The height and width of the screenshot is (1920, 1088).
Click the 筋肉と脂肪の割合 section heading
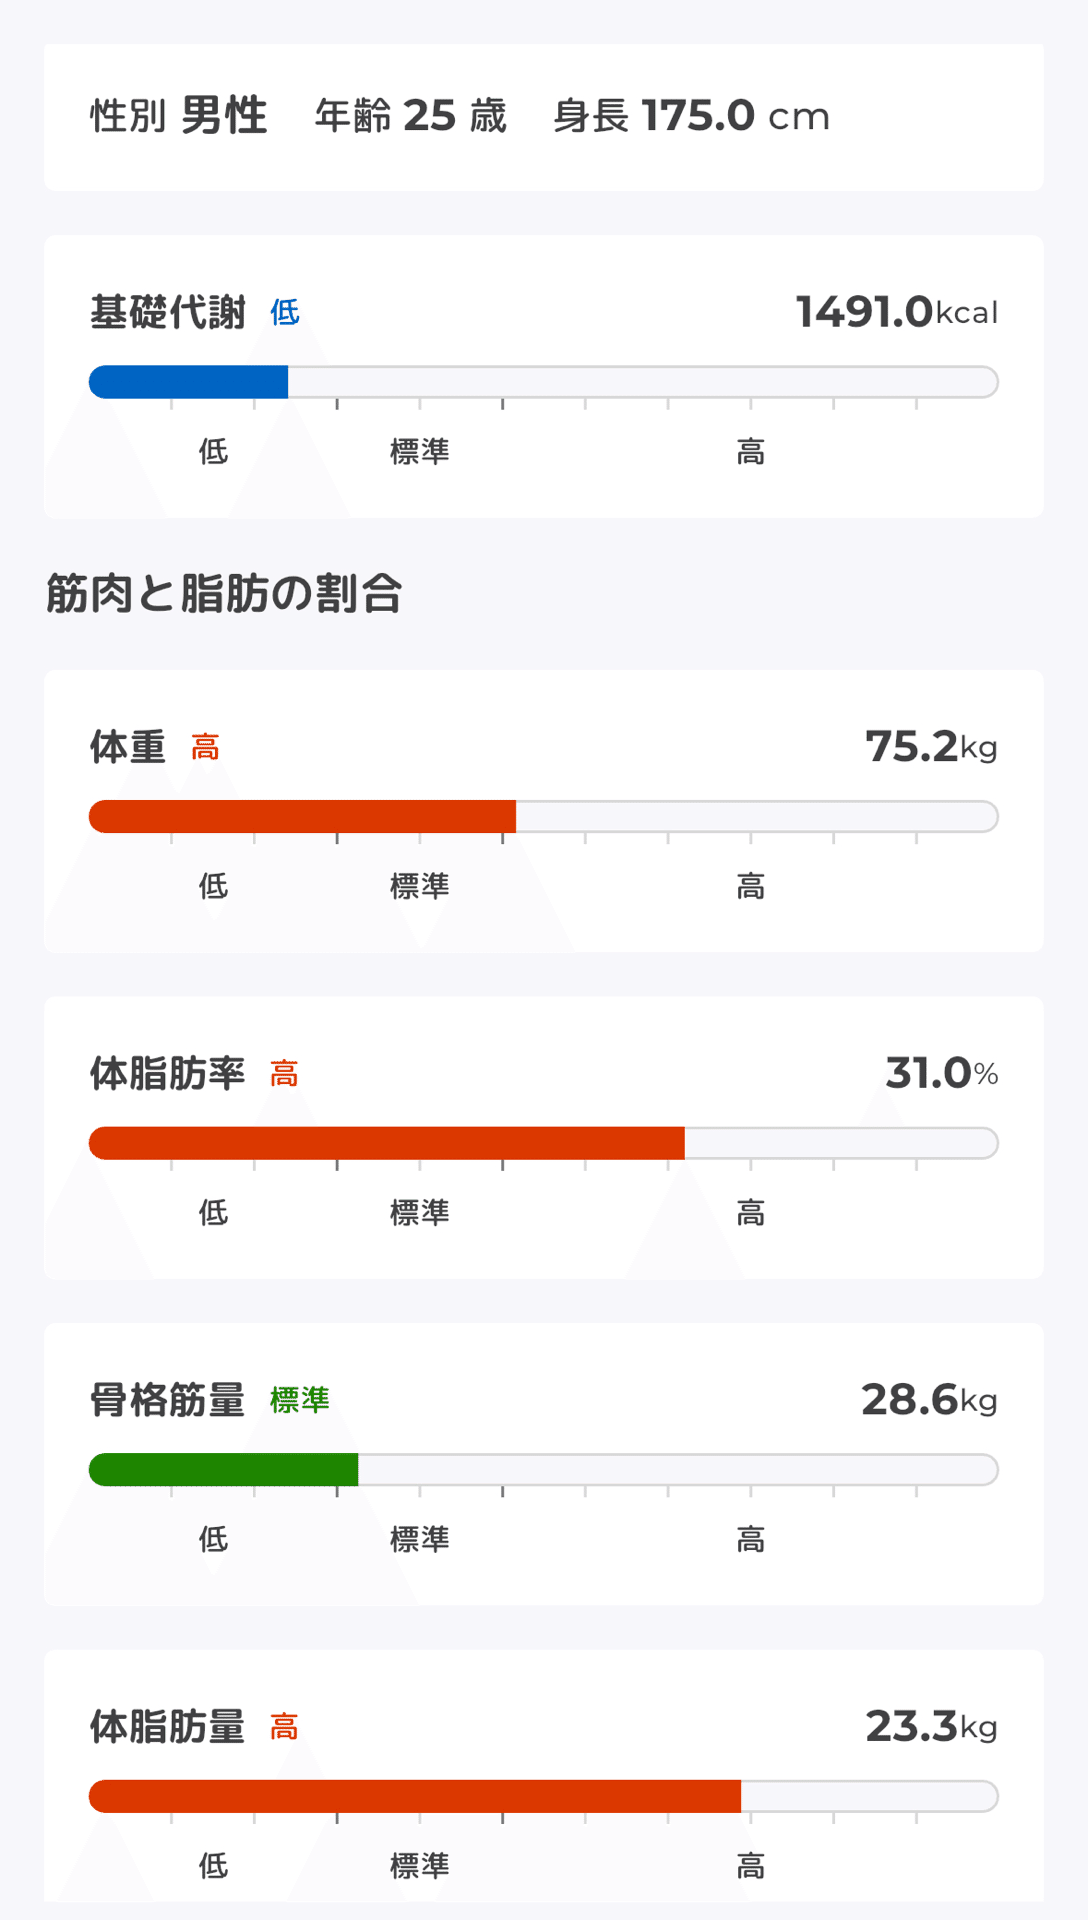click(x=224, y=593)
